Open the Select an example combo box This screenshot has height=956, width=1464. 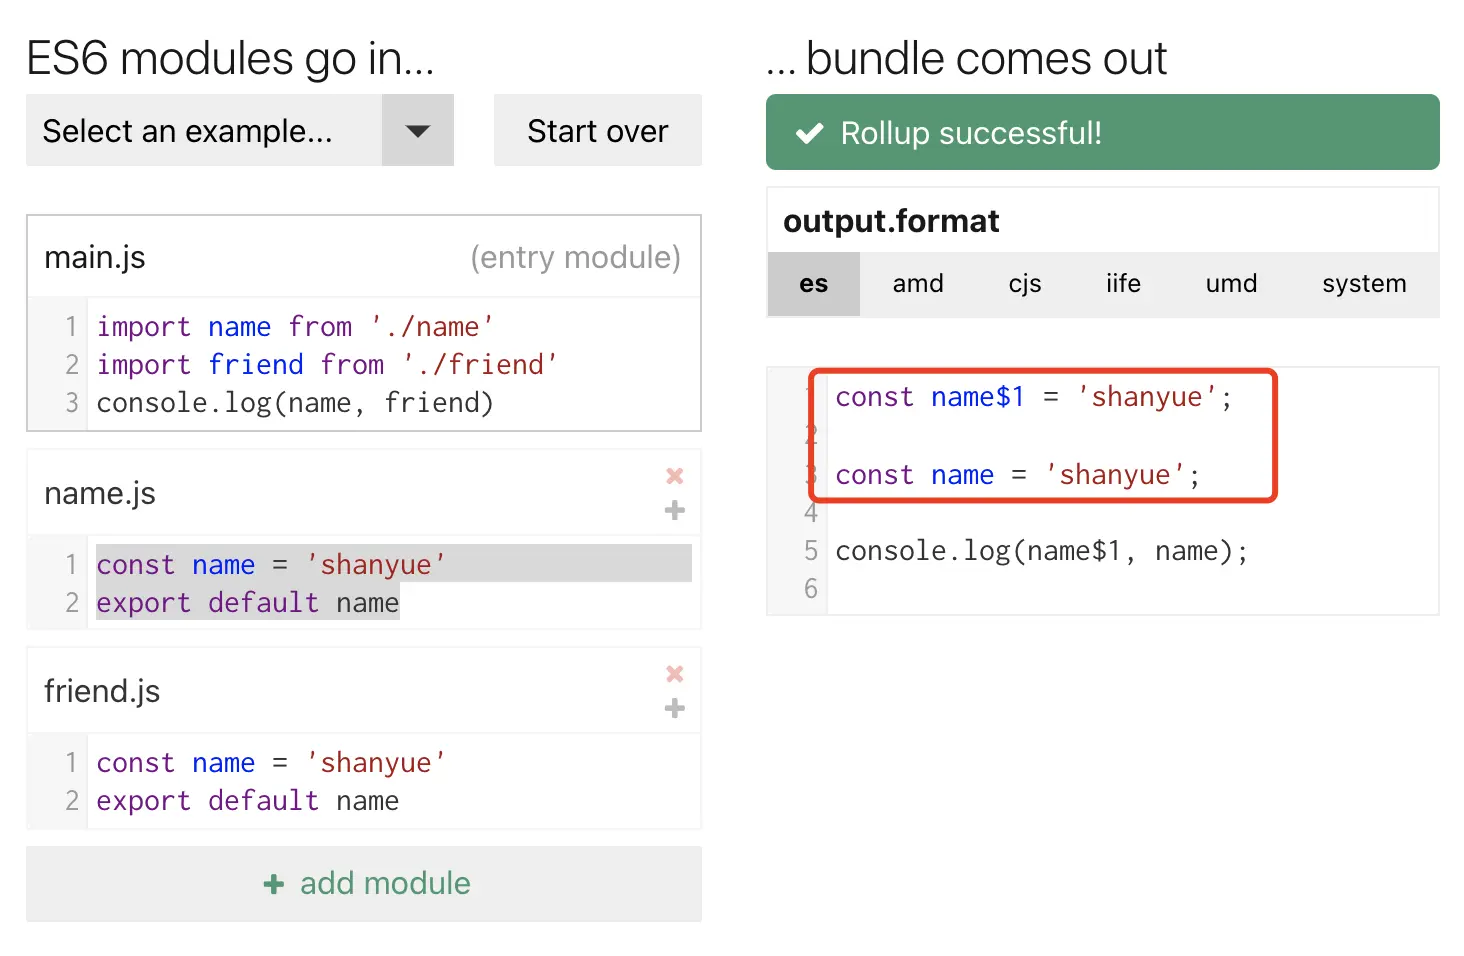tap(205, 131)
